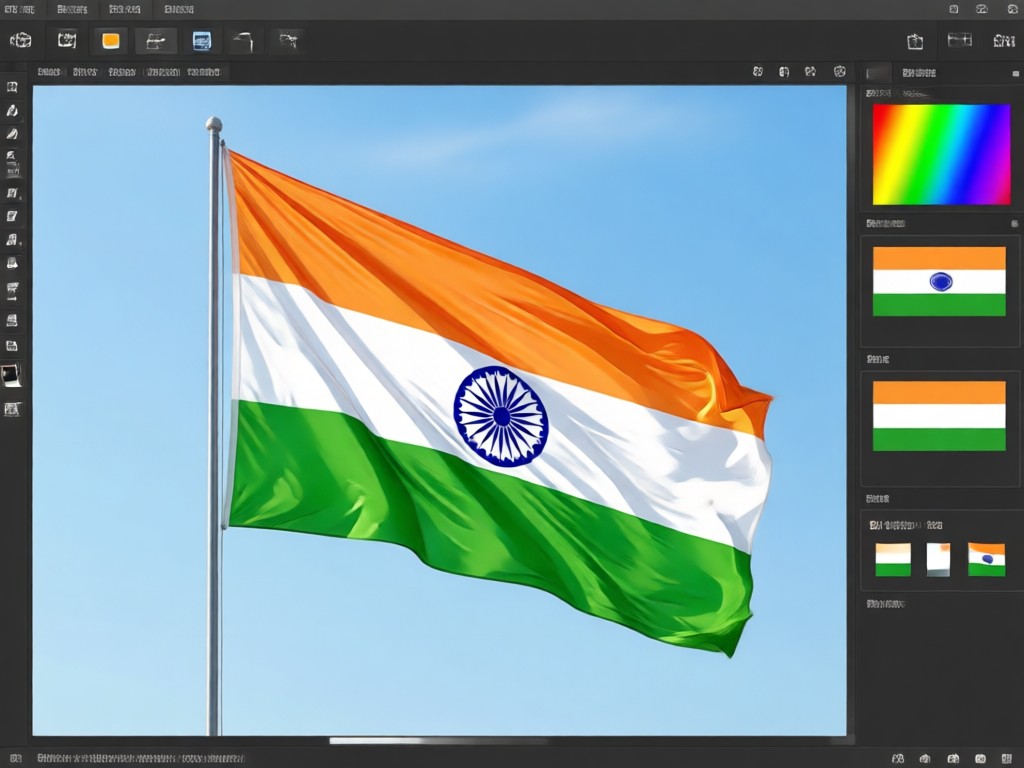This screenshot has width=1024, height=768.
Task: Click the orange square icon in the top toolbar
Action: (x=111, y=40)
